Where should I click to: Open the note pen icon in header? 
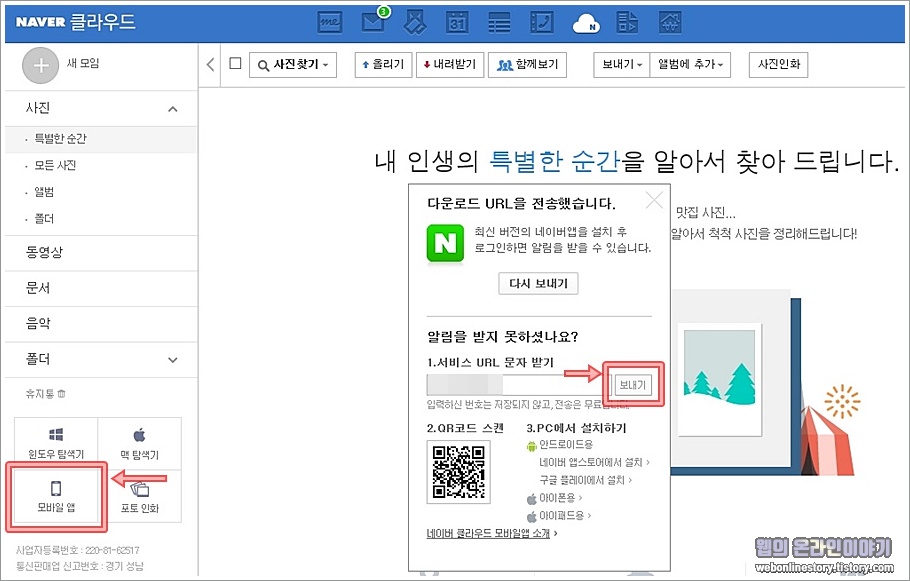(x=415, y=23)
